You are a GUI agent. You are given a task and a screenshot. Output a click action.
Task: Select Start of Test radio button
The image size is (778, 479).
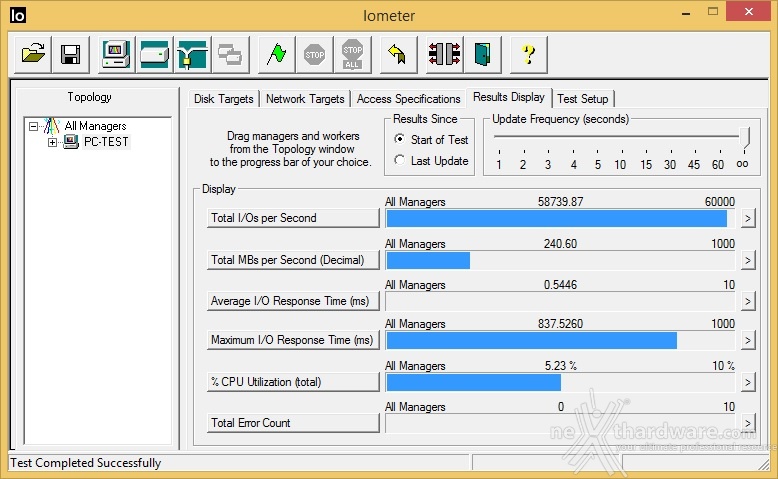(399, 139)
